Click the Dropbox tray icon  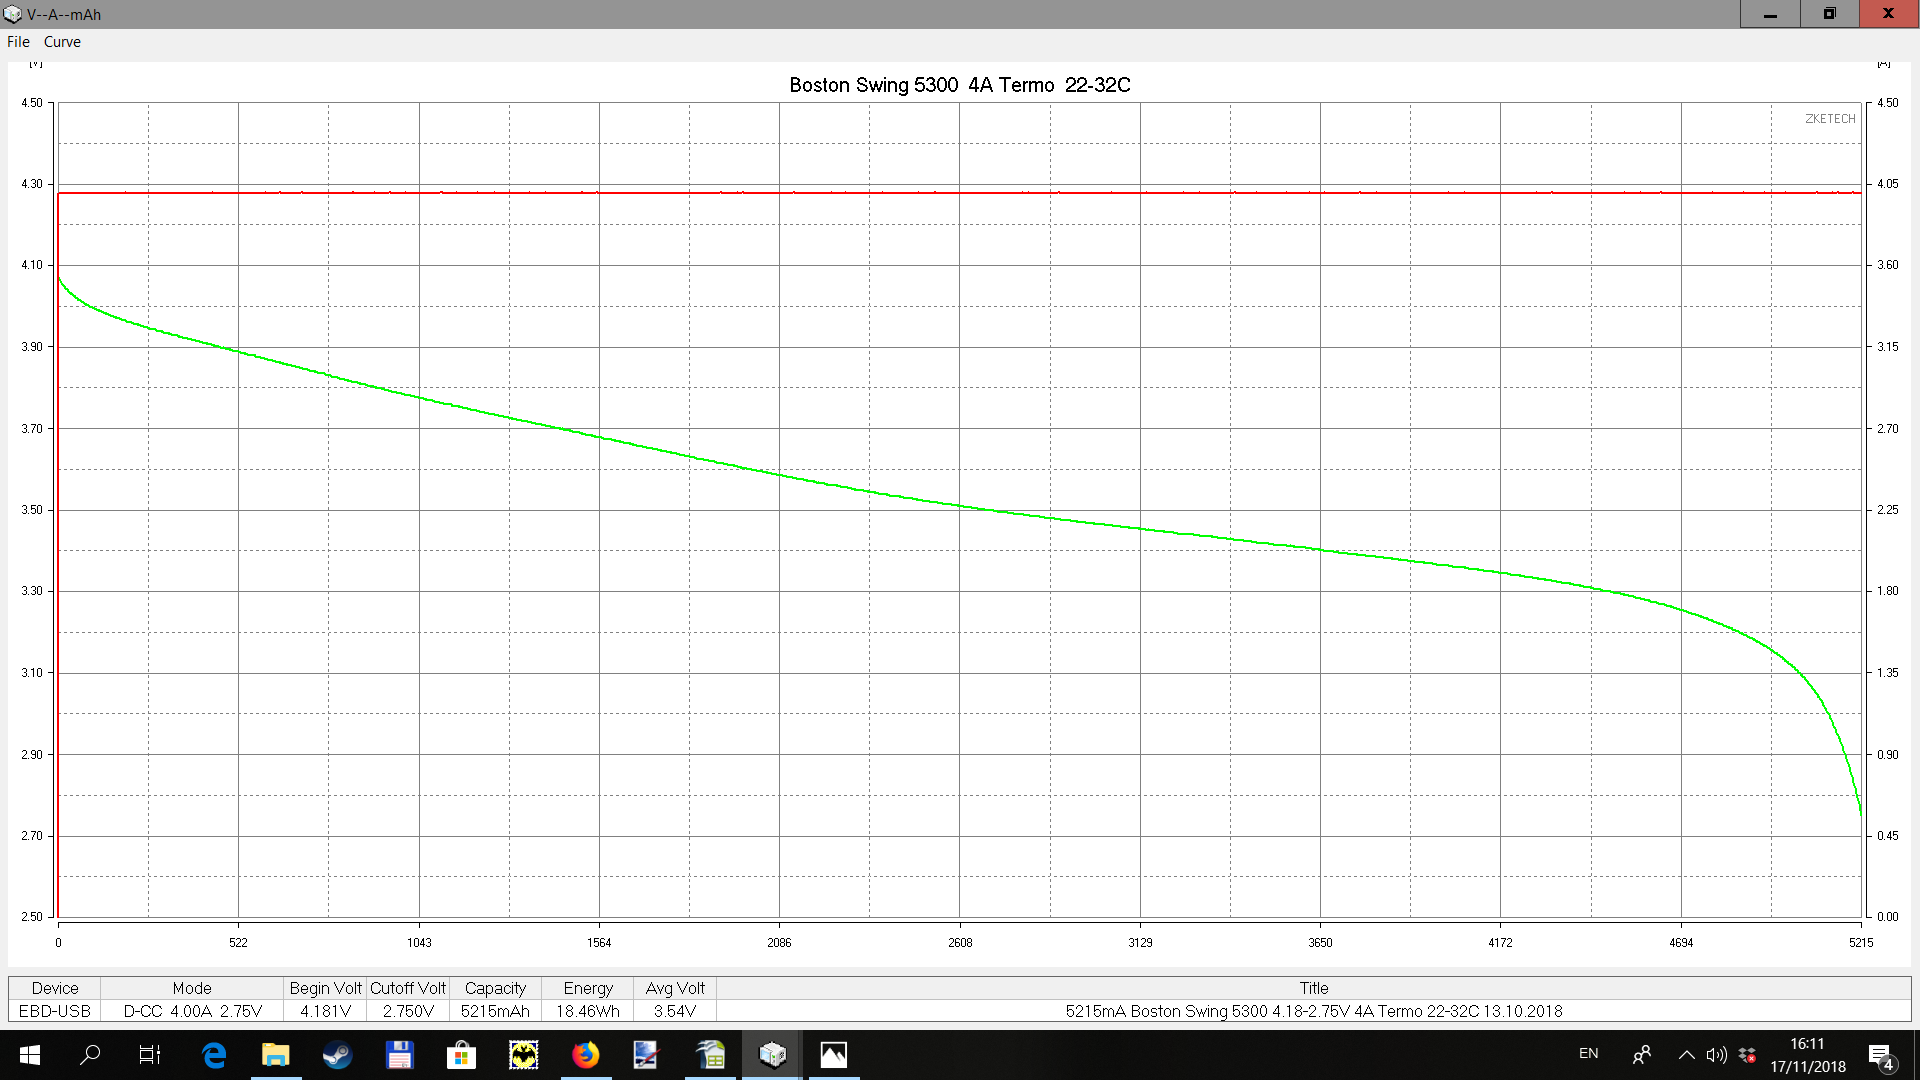pyautogui.click(x=1747, y=1055)
